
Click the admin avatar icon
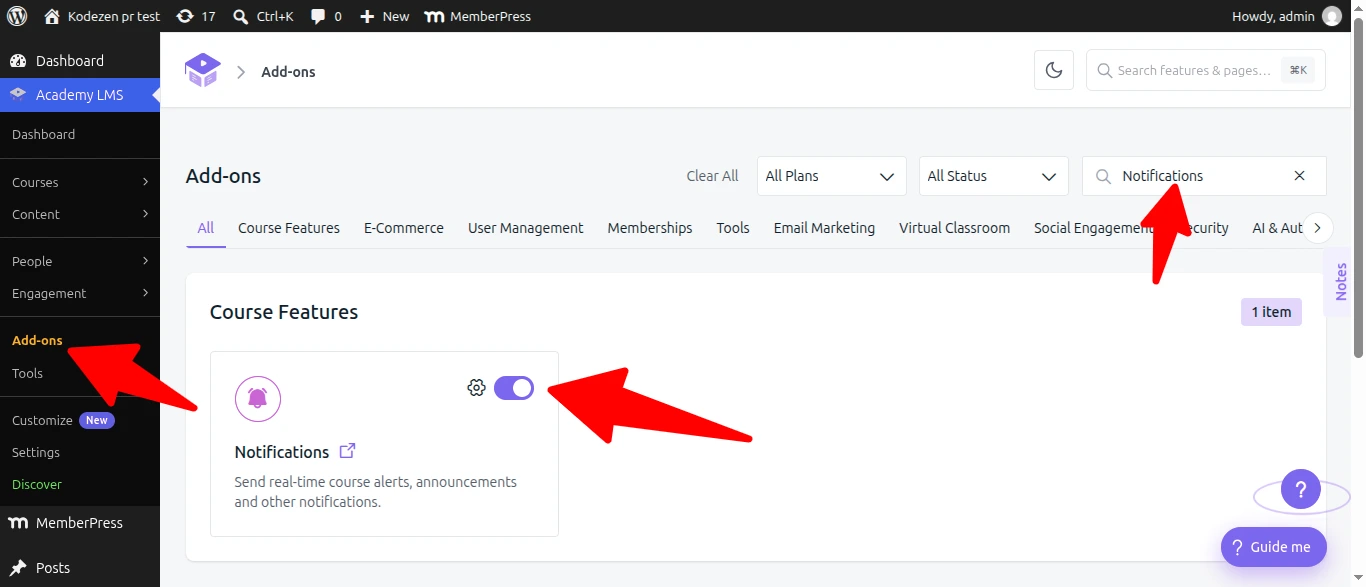click(1332, 16)
